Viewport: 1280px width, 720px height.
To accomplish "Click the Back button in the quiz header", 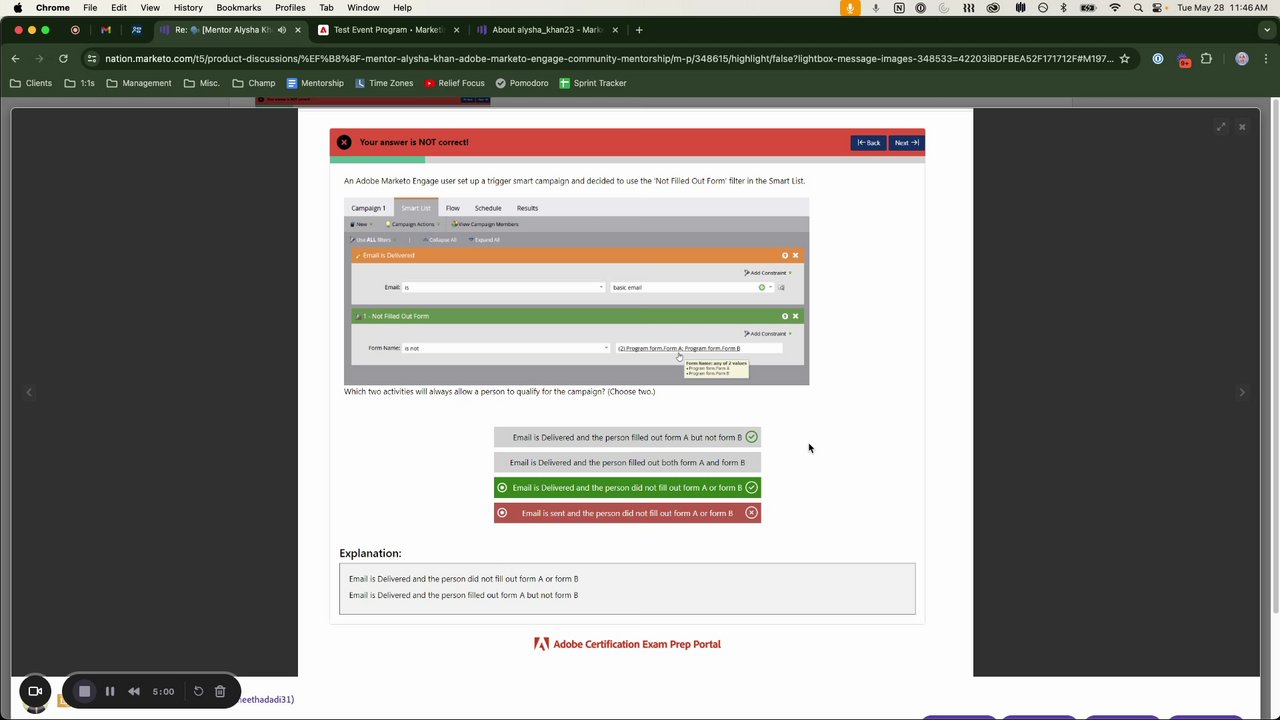I will click(x=868, y=142).
